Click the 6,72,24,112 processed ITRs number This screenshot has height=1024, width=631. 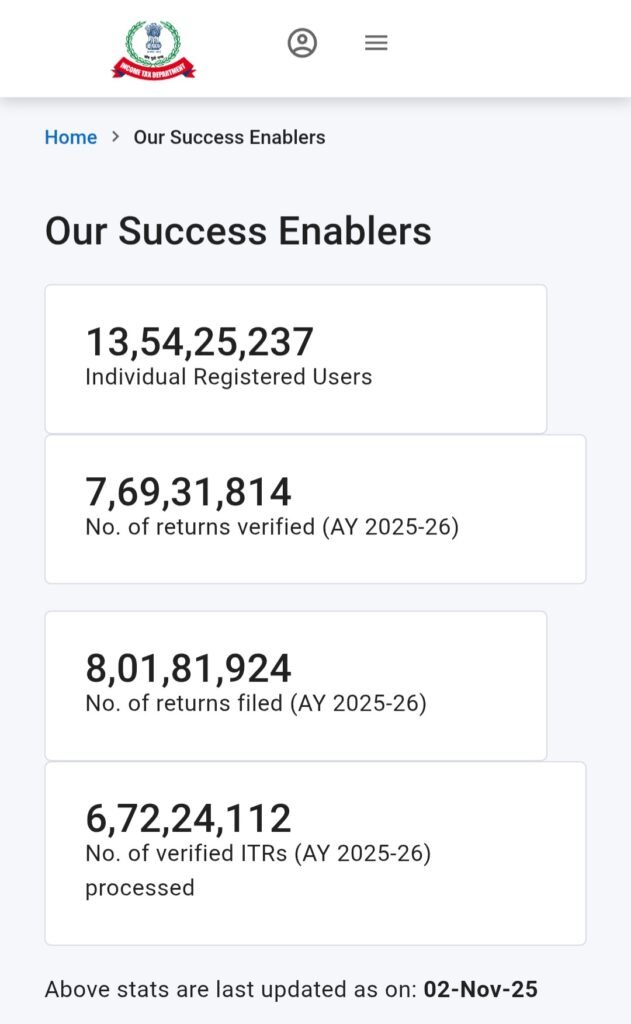(189, 818)
